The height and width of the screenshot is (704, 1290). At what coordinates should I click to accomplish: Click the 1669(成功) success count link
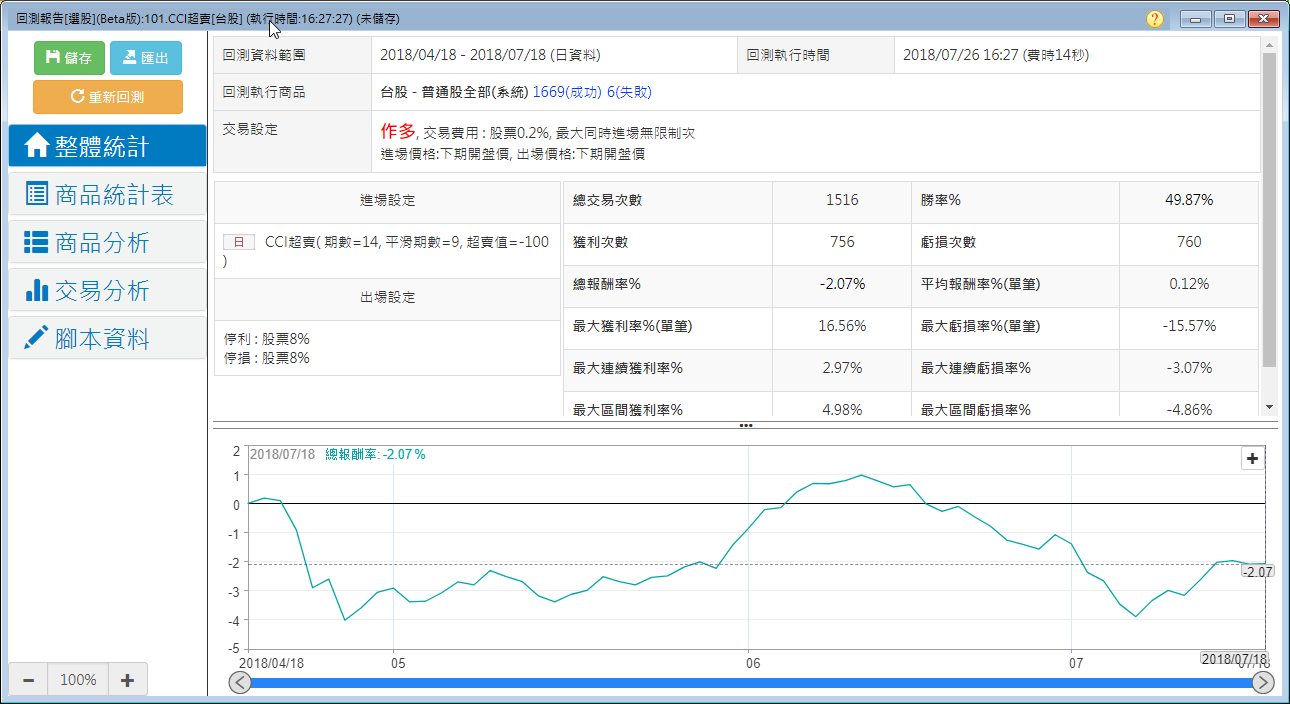tap(567, 92)
